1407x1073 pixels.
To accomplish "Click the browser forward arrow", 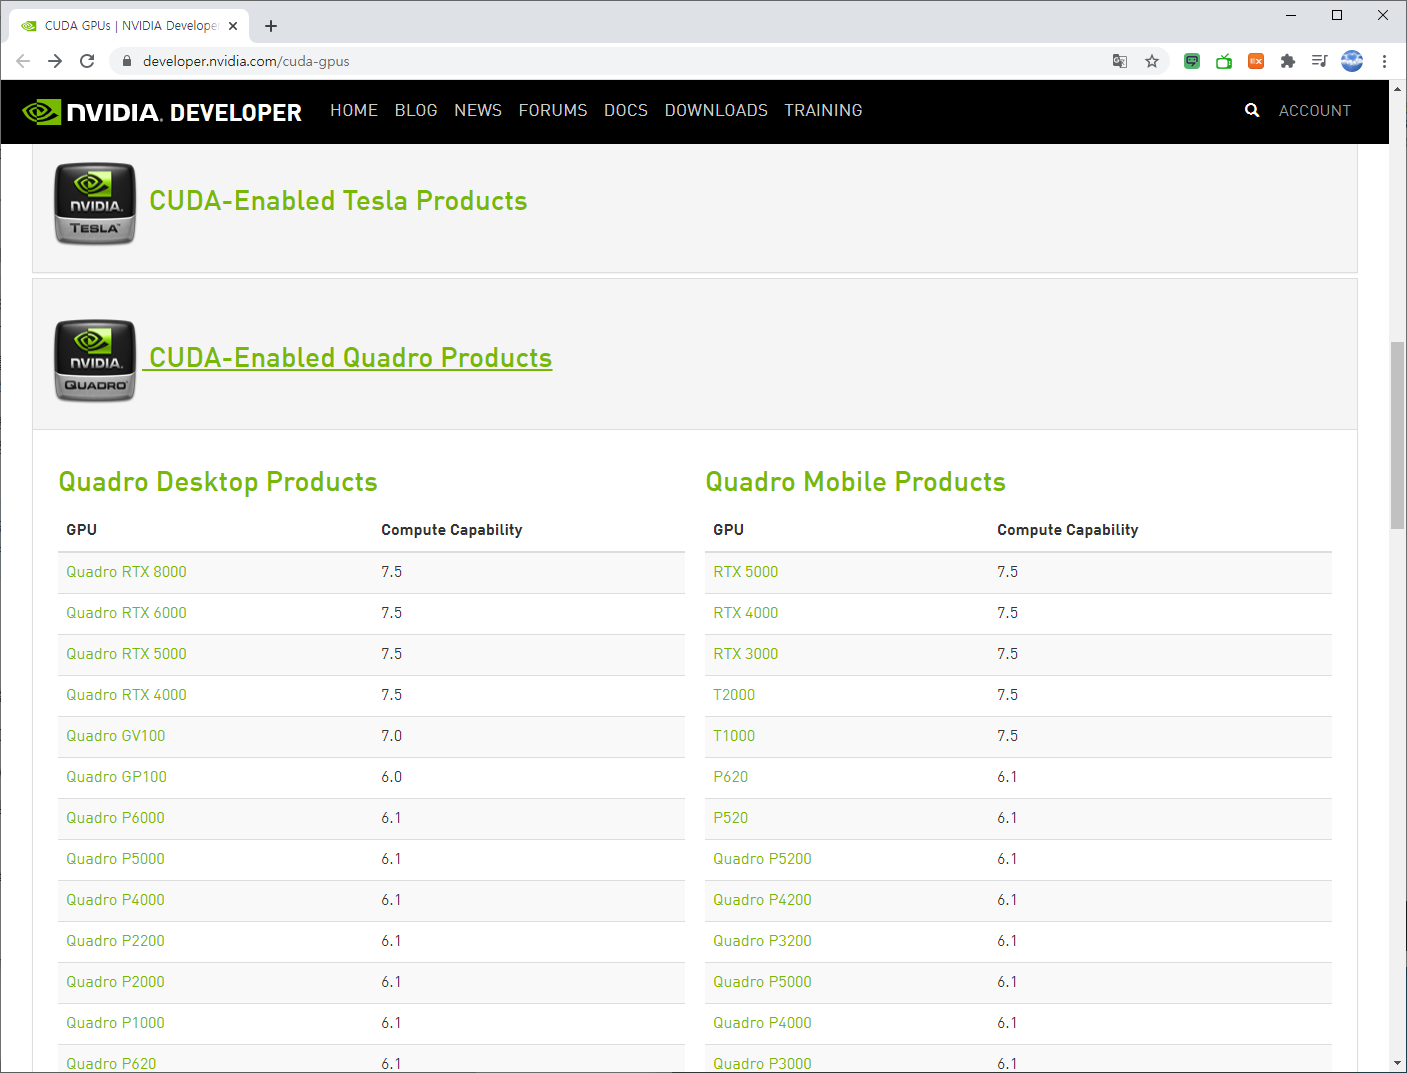I will point(55,61).
